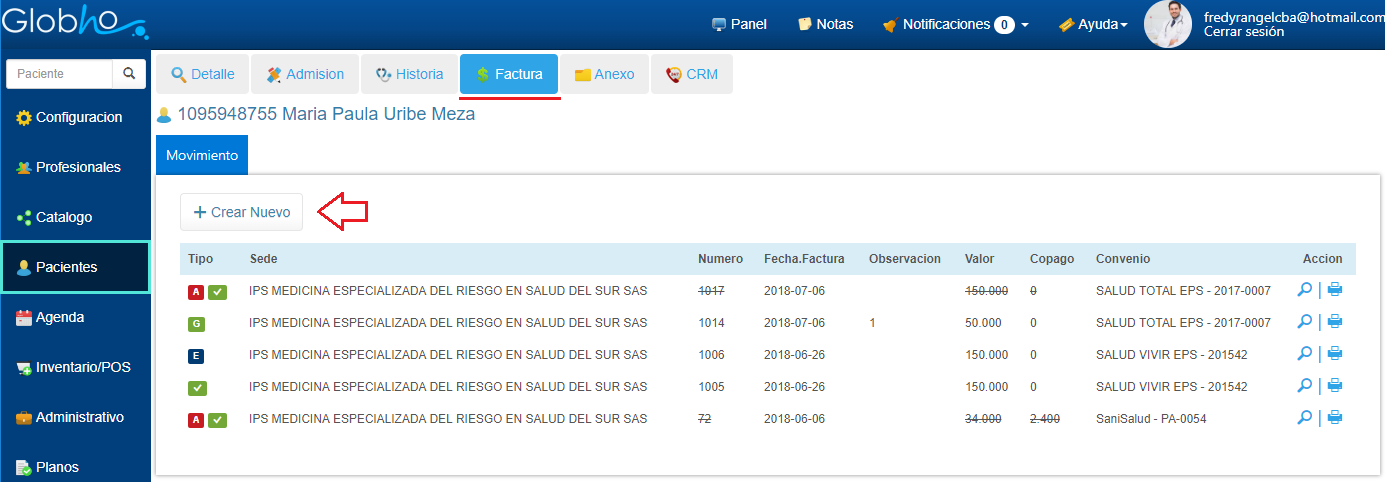Click the magnifier icon for invoice 1017
Screen dimensions: 1385x482
click(1304, 291)
